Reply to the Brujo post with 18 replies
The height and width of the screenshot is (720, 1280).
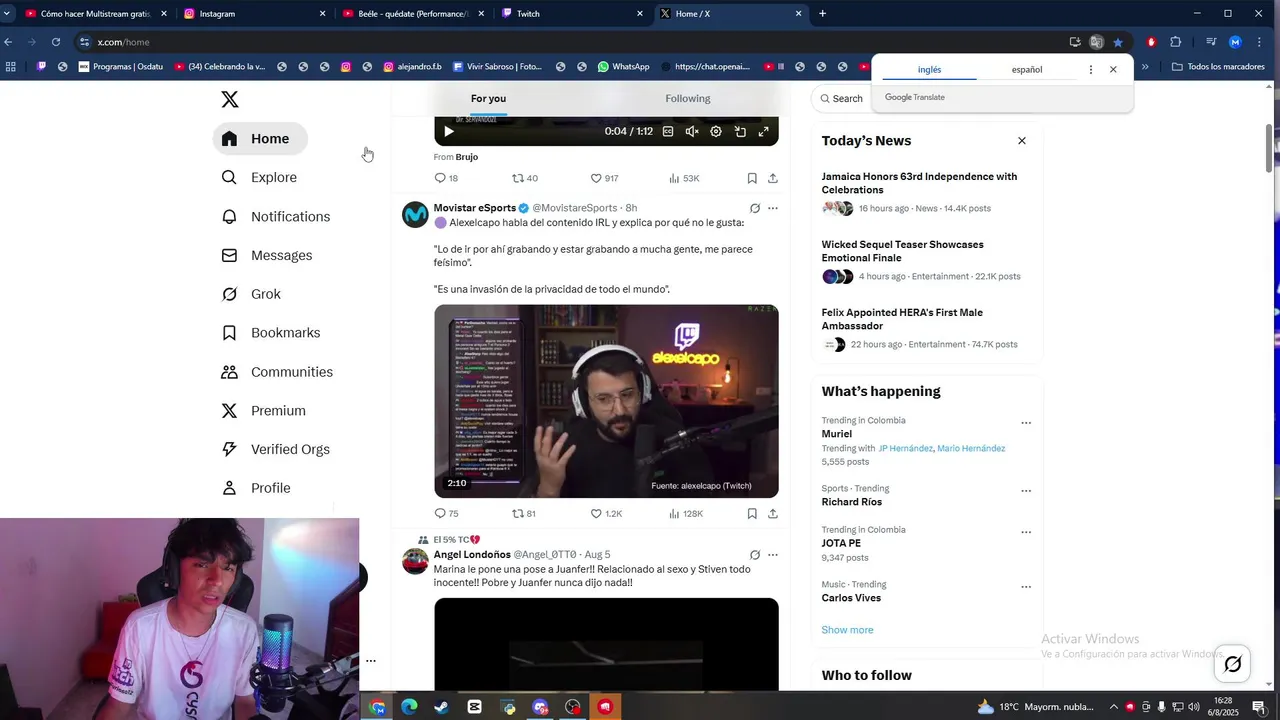(x=446, y=178)
